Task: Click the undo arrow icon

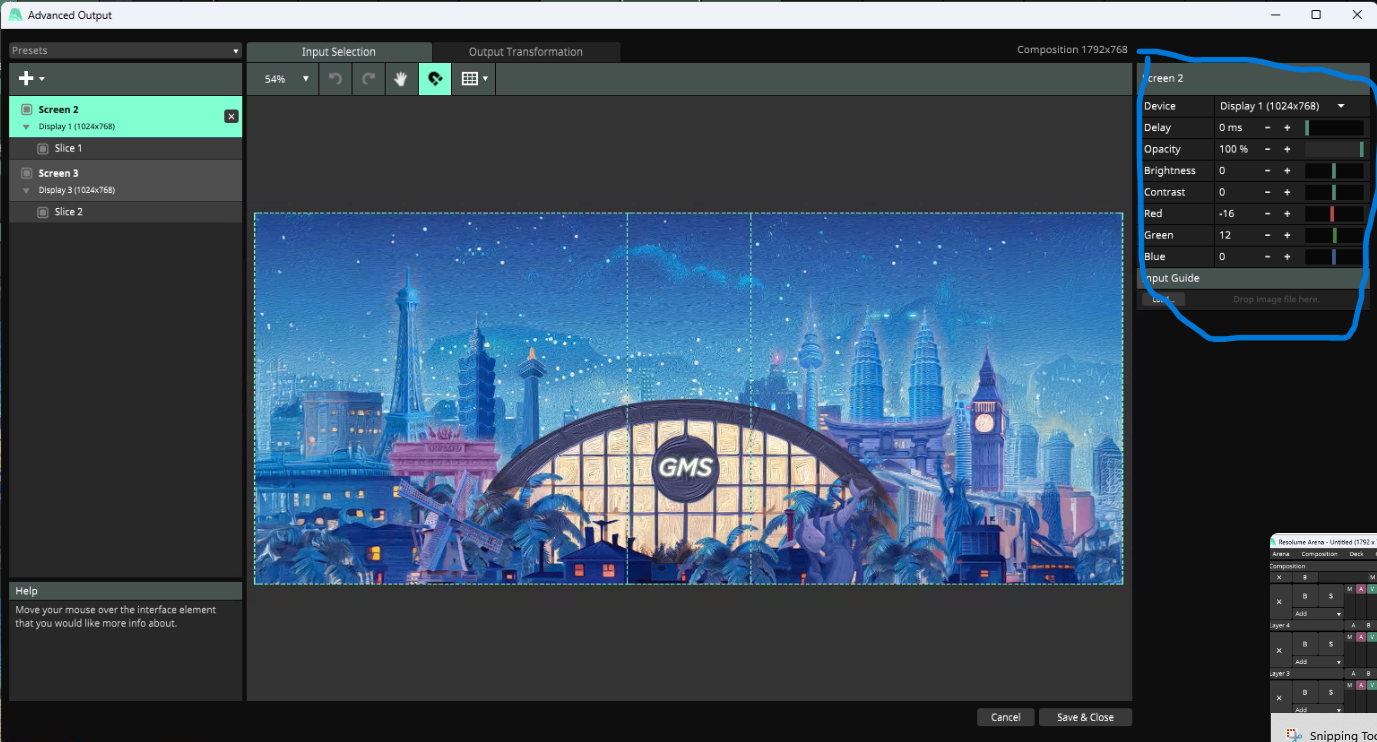Action: click(336, 79)
